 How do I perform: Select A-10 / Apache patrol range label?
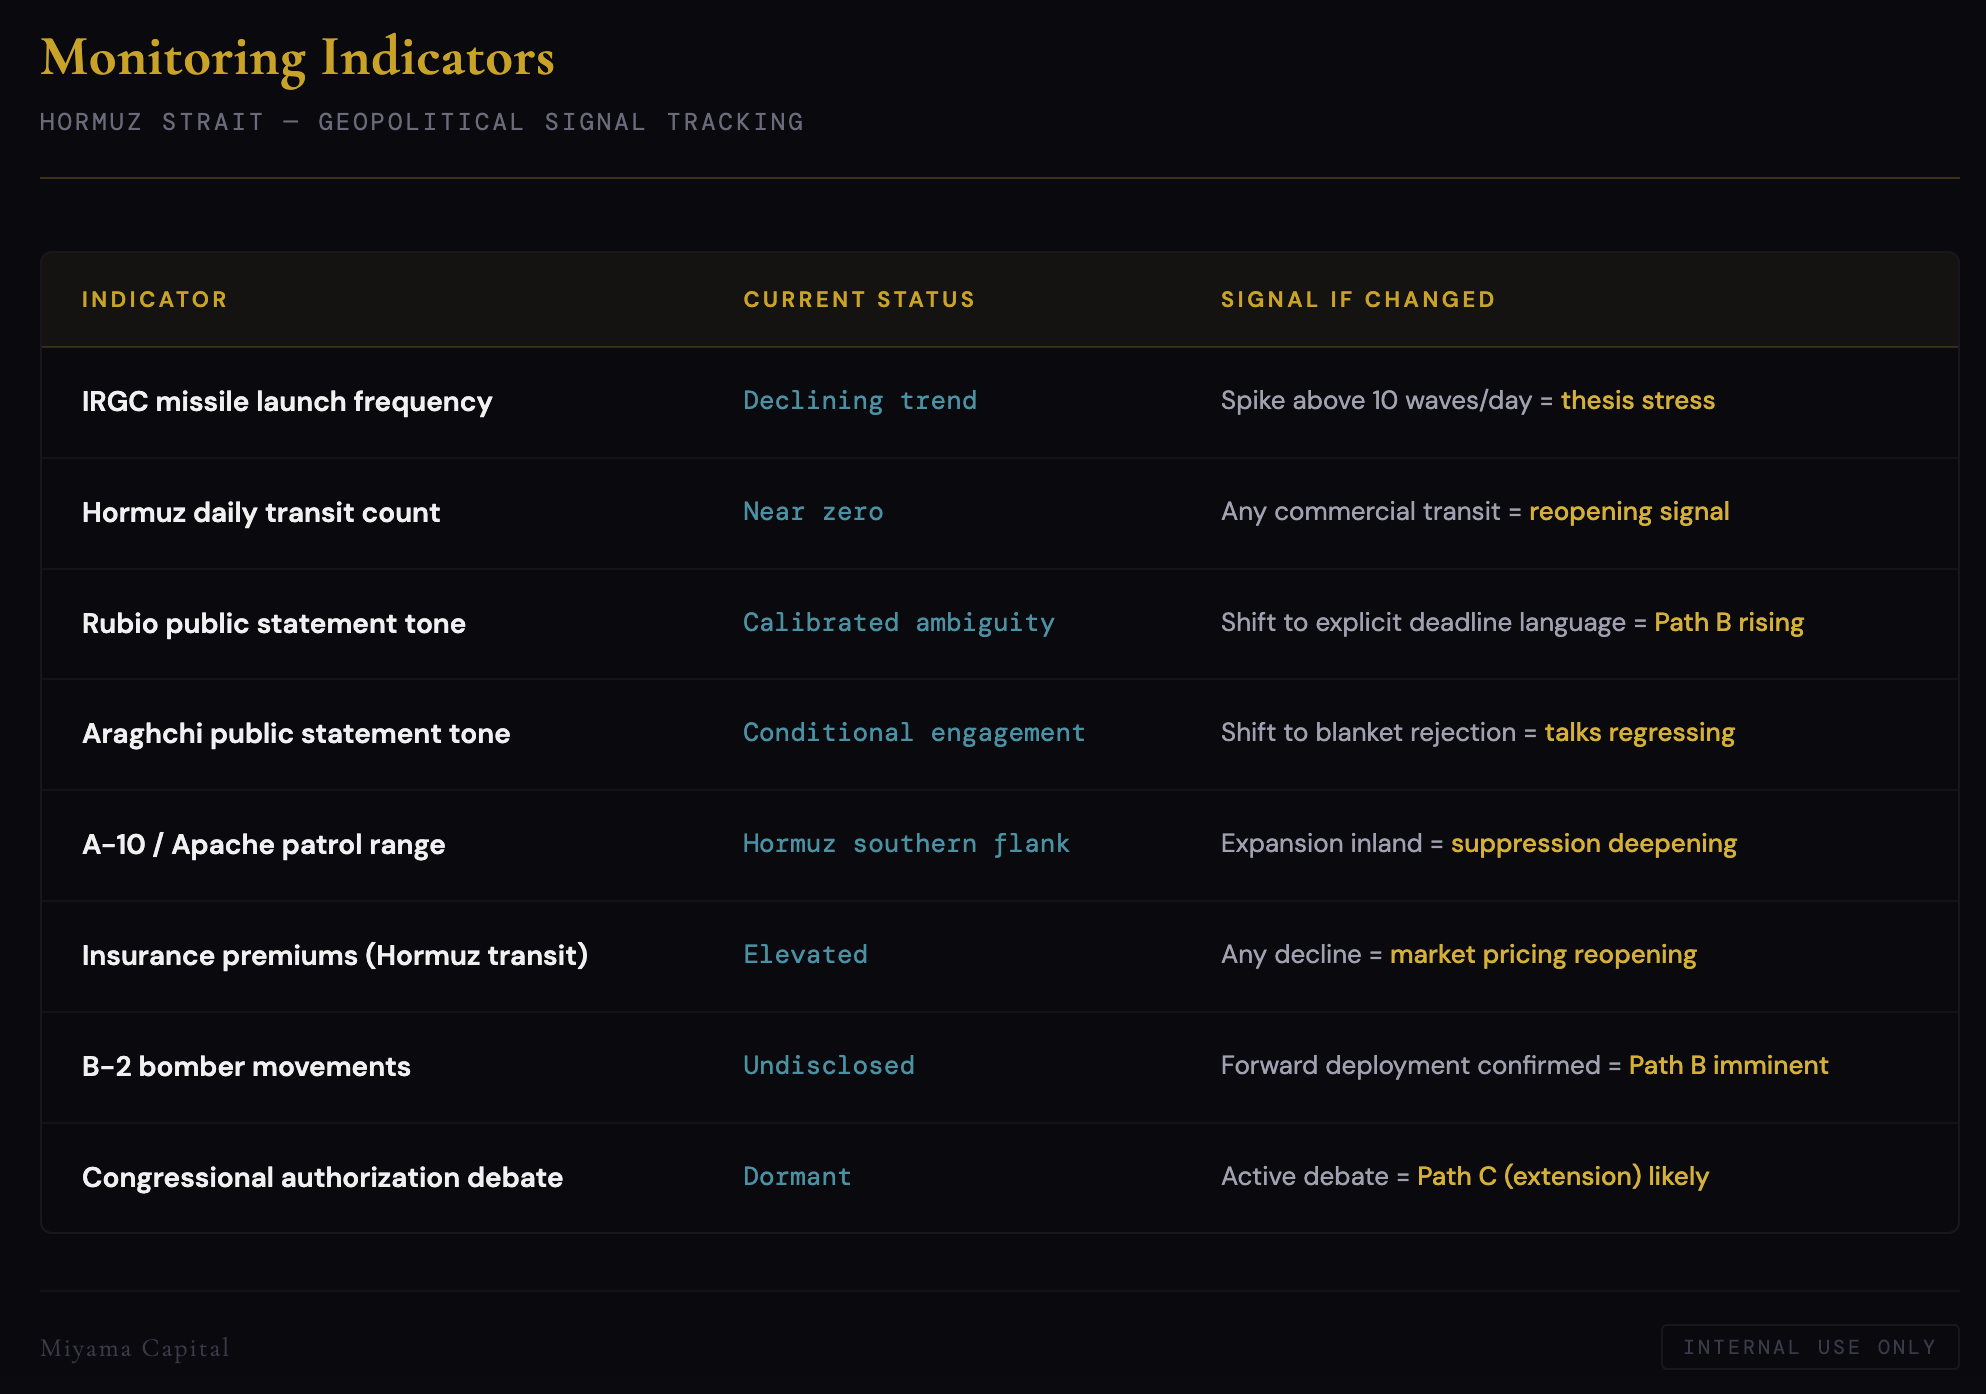point(263,845)
